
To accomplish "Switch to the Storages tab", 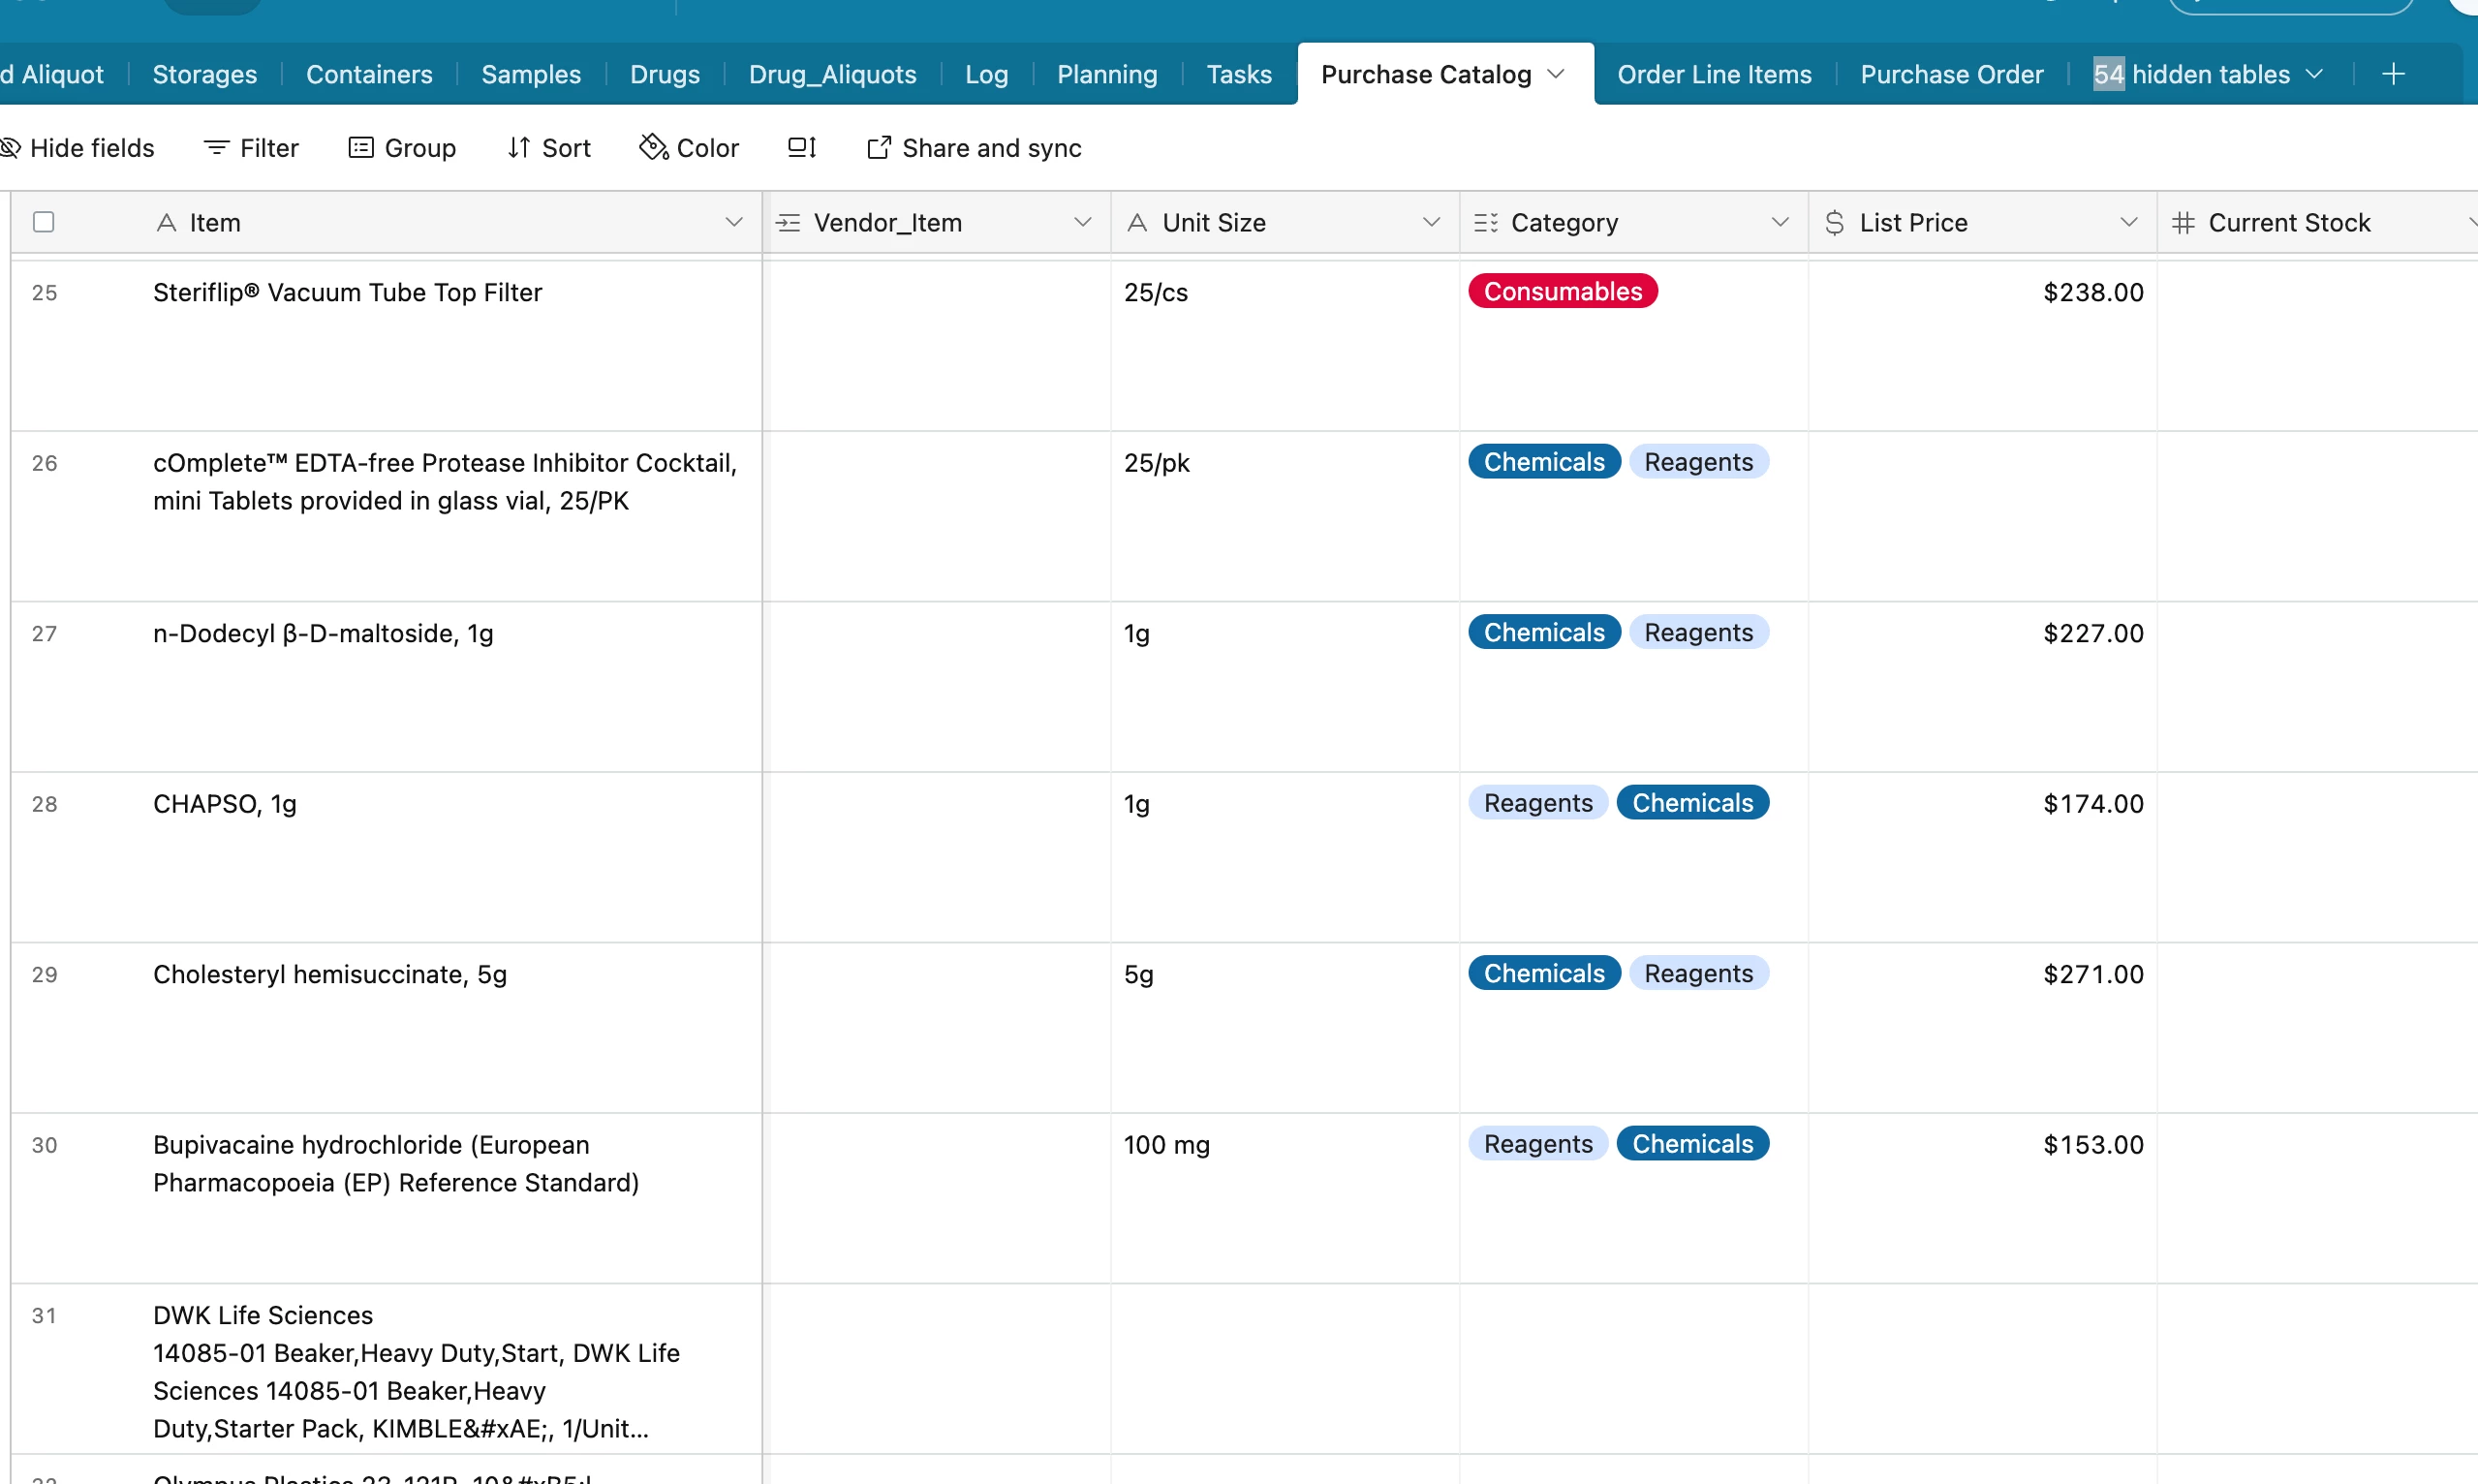I will [x=205, y=74].
